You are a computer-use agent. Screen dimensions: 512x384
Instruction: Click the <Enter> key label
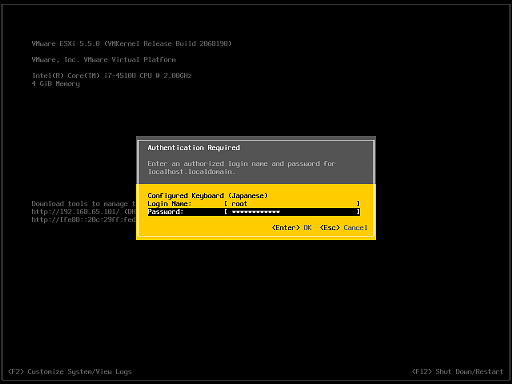(286, 228)
